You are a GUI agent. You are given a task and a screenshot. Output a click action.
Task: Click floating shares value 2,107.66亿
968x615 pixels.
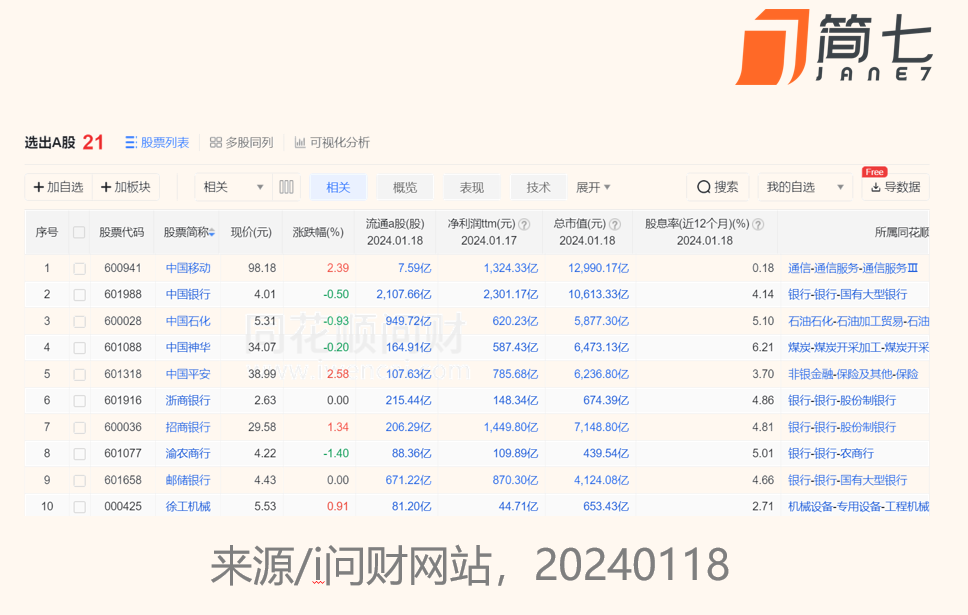click(x=404, y=295)
